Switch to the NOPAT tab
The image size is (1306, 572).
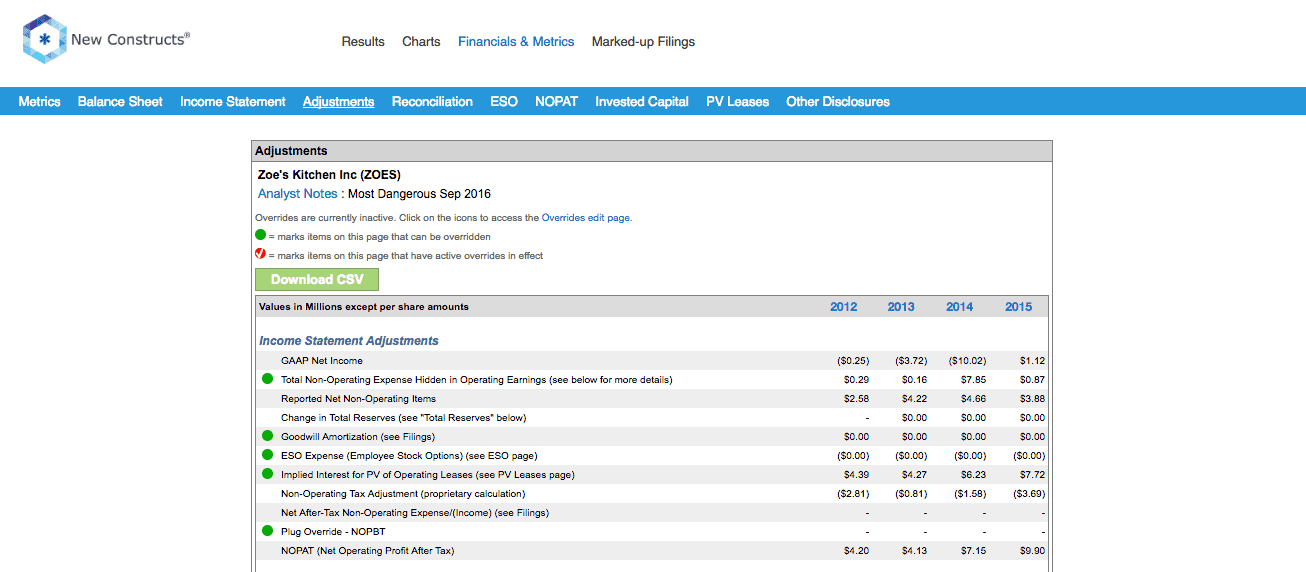(556, 101)
